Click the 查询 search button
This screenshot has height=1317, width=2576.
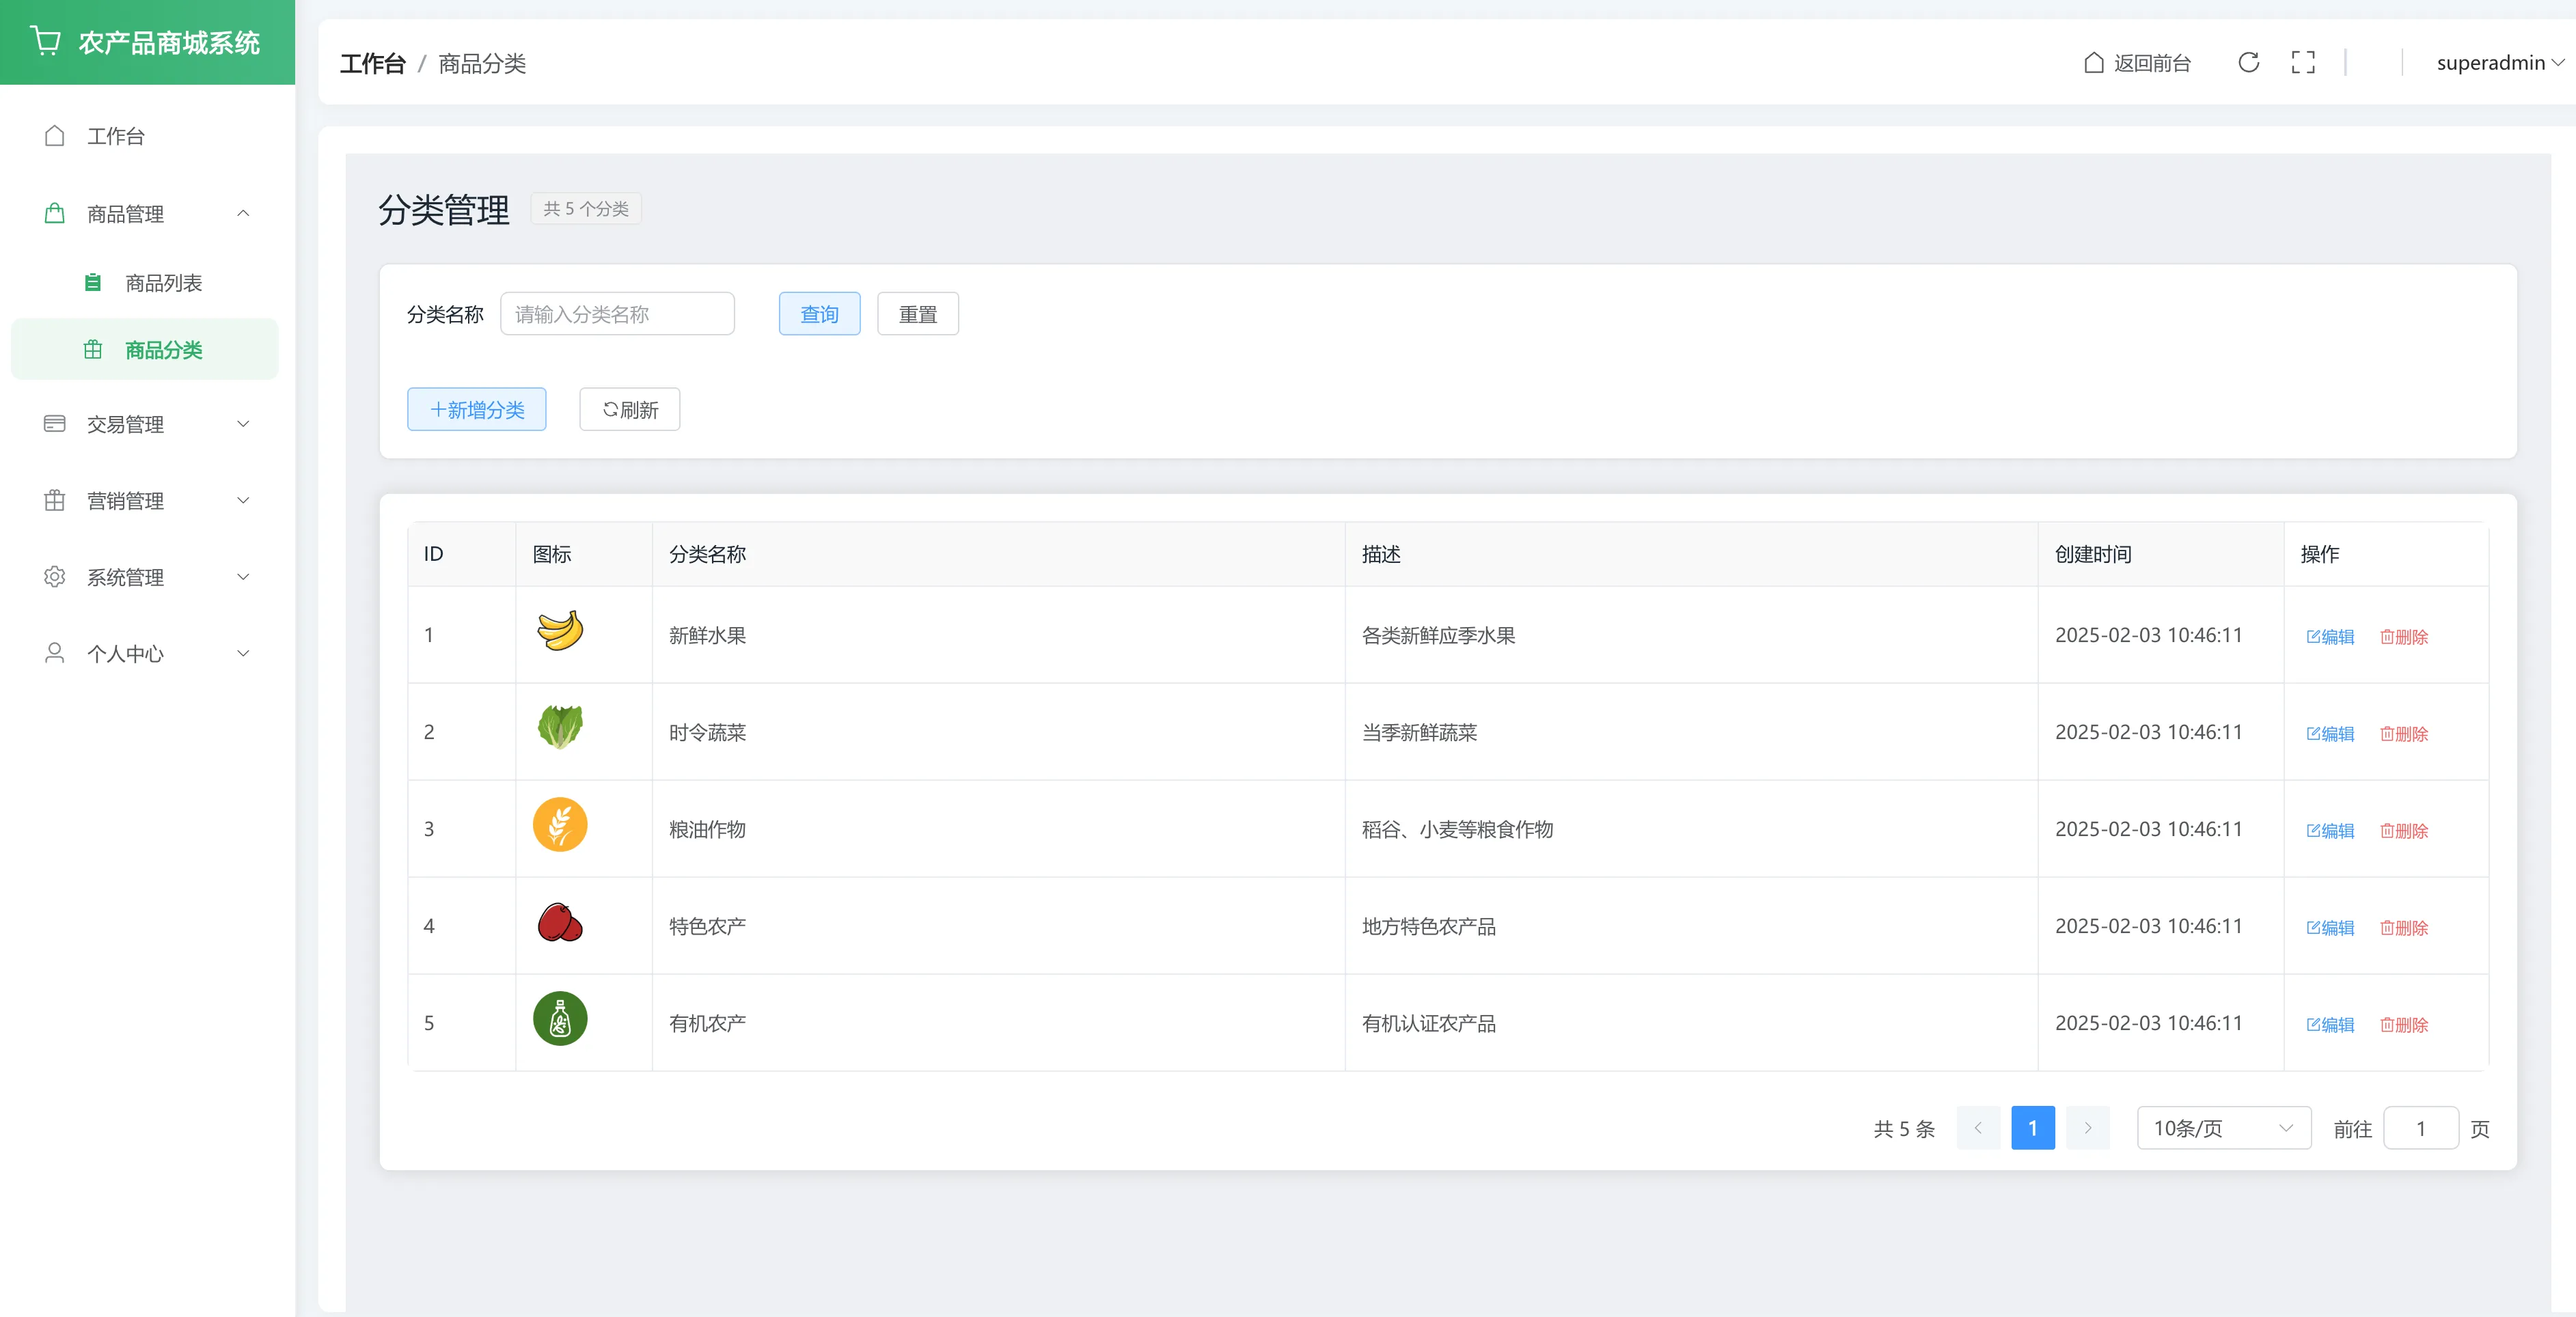pyautogui.click(x=819, y=314)
